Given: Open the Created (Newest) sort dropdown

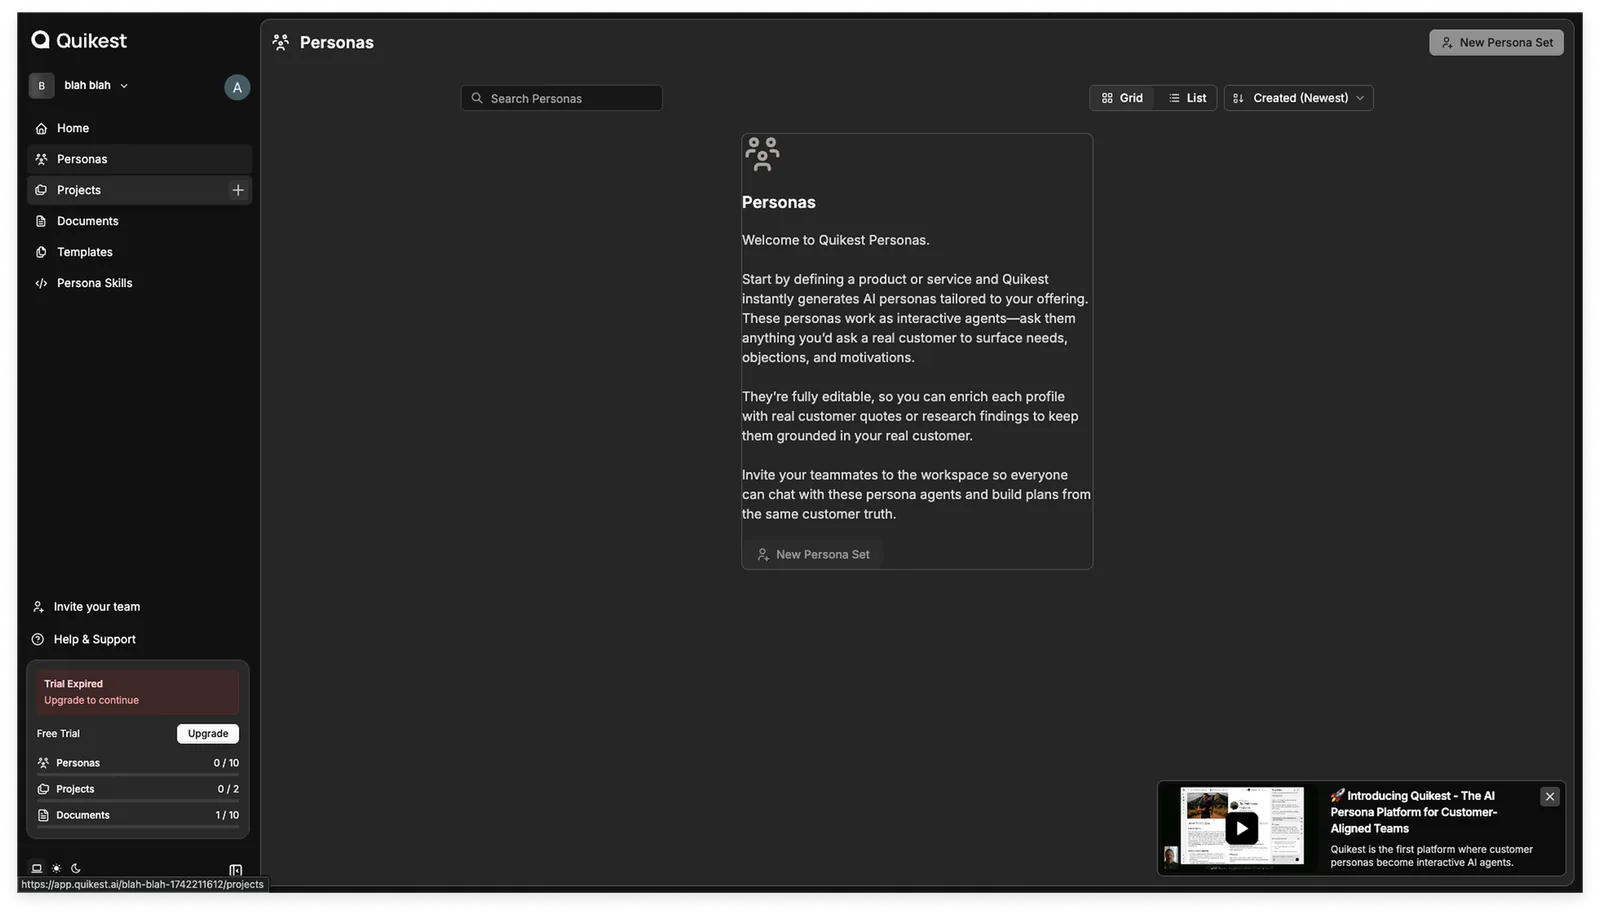Looking at the screenshot, I should coord(1299,98).
